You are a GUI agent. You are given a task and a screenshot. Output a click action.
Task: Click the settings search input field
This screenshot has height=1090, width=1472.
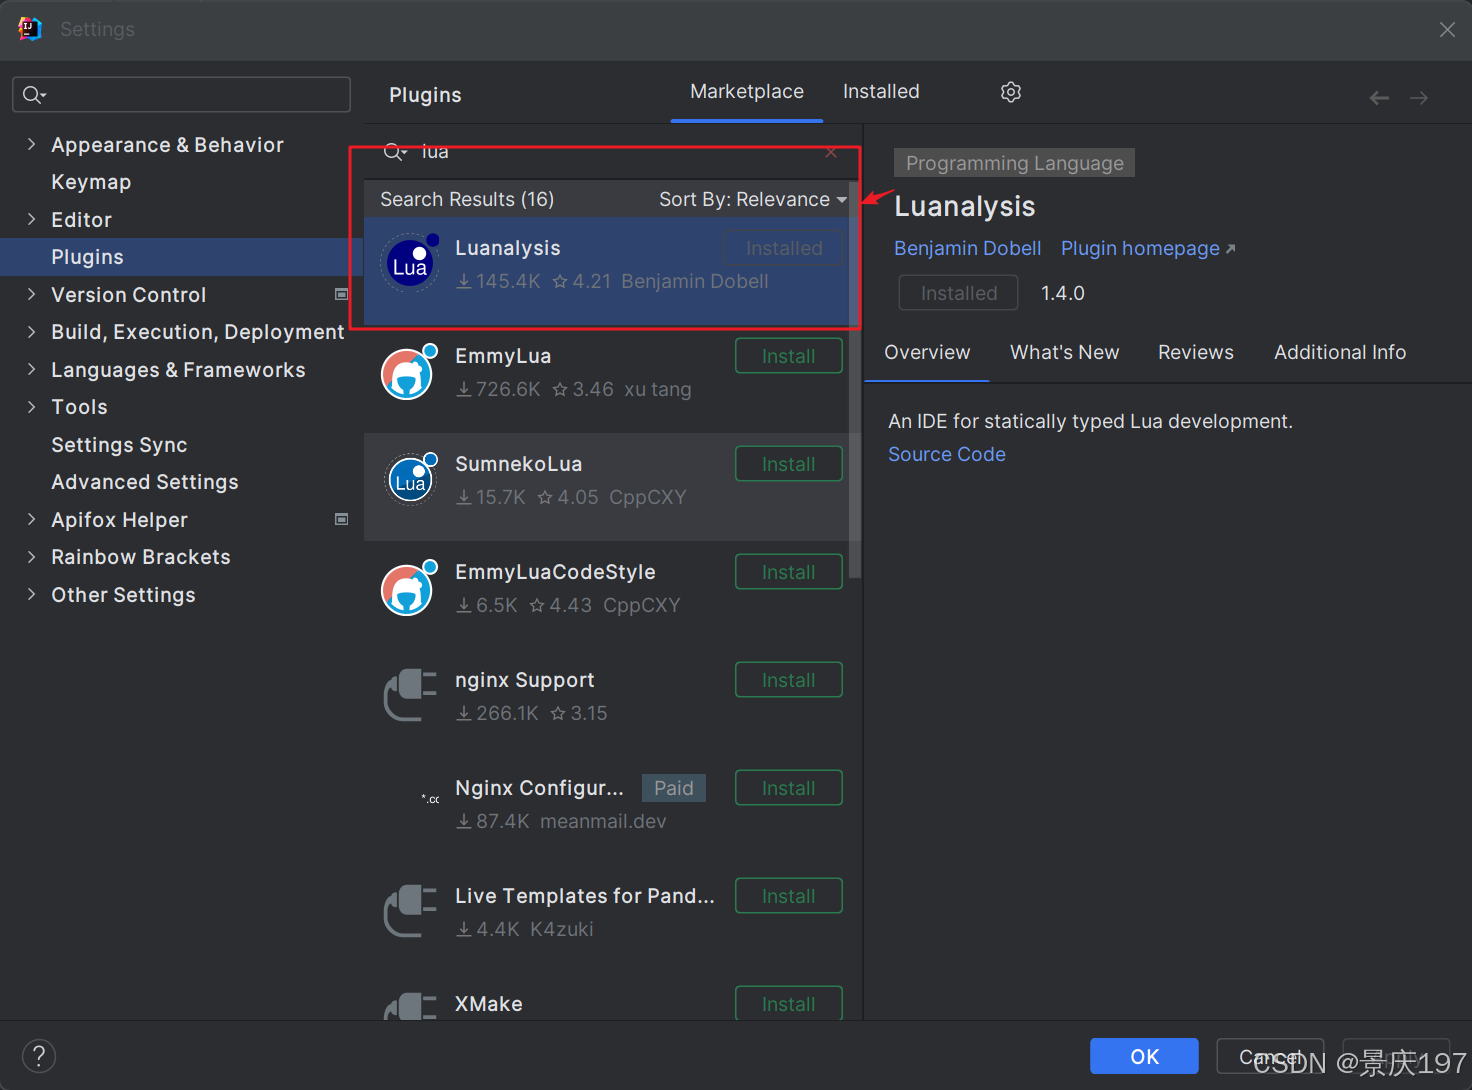[181, 95]
